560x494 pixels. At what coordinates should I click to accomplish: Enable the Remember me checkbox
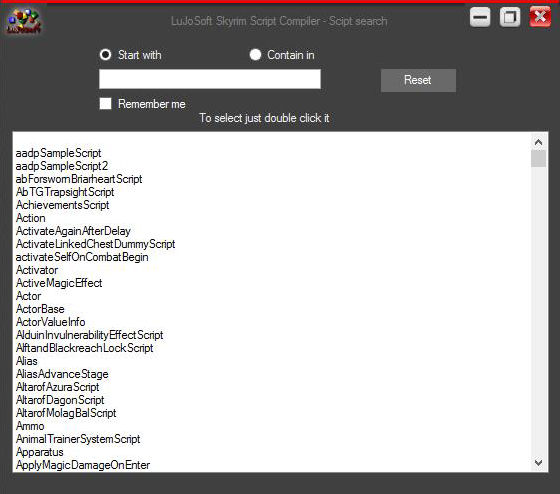pyautogui.click(x=105, y=104)
